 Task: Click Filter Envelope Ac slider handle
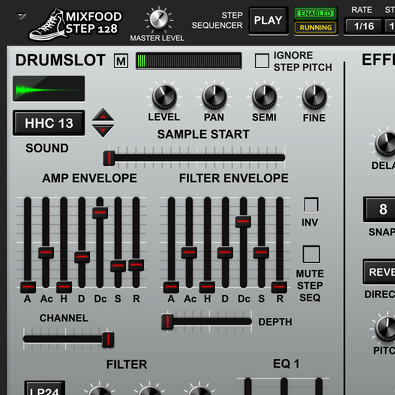(189, 253)
